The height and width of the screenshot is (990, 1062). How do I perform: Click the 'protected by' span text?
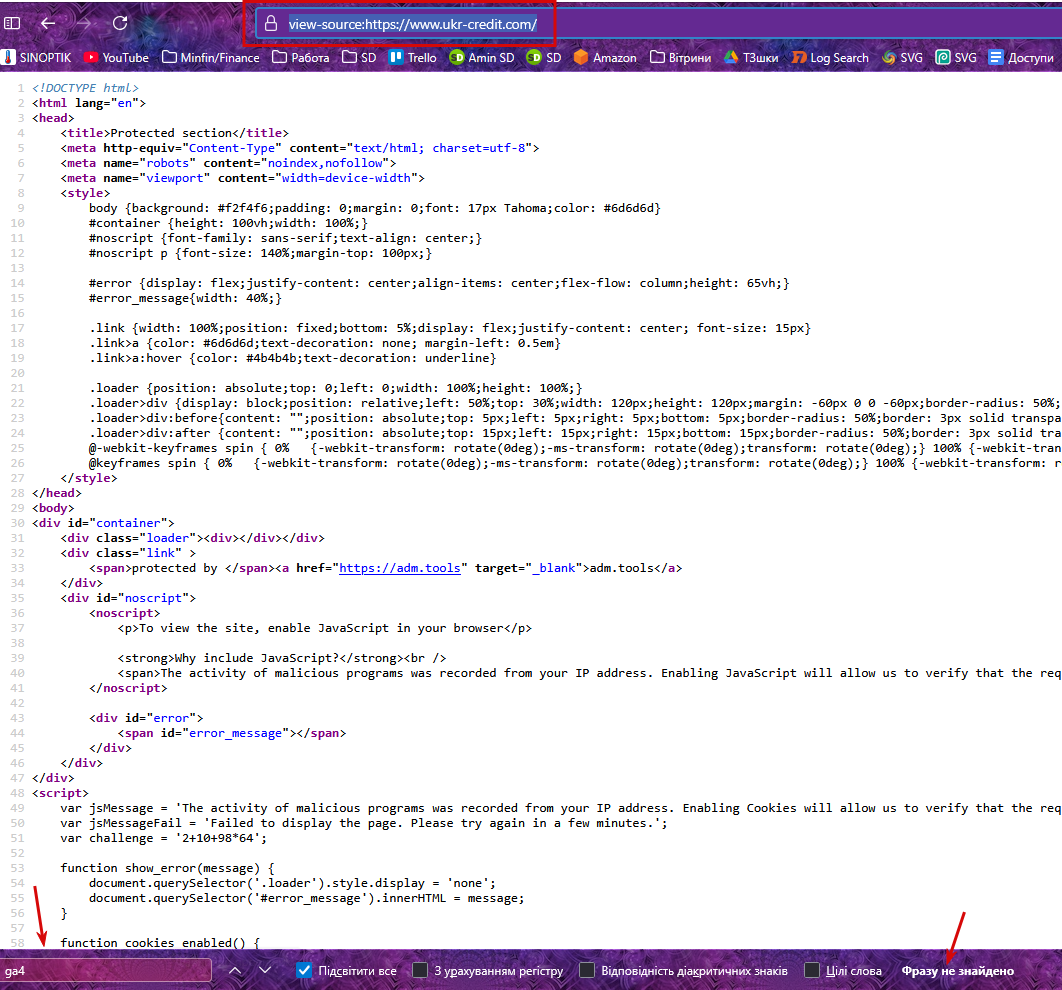(174, 568)
